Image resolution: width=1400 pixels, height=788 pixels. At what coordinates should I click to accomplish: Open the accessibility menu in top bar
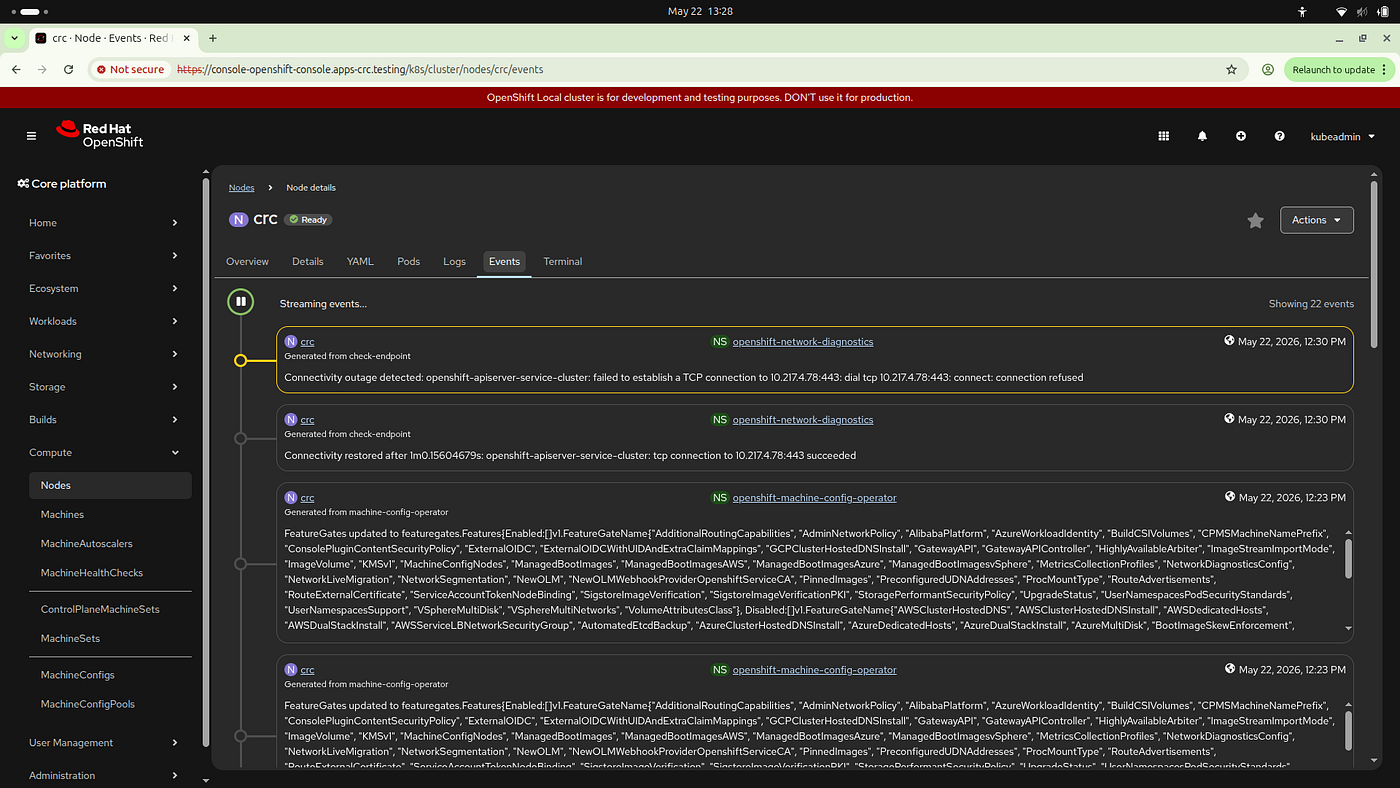click(x=1302, y=11)
